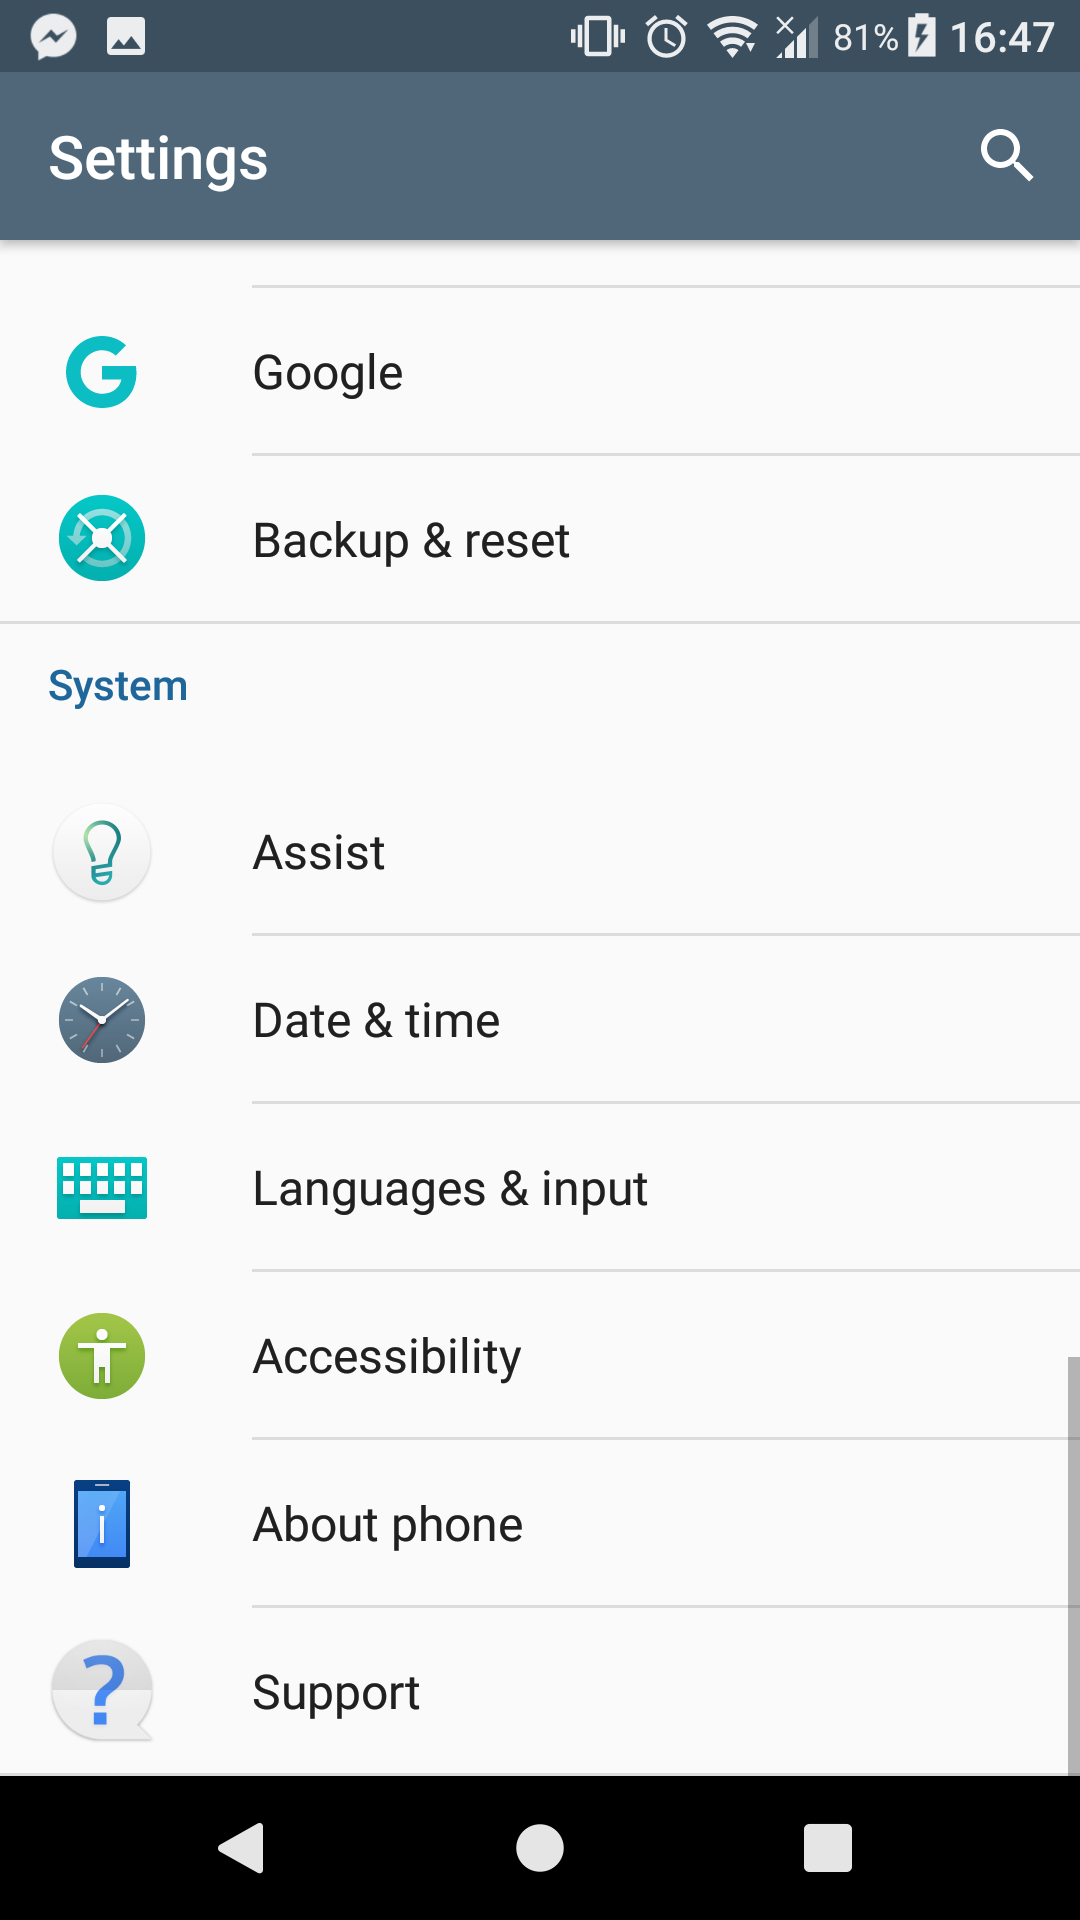Open the Assist menu entry

click(x=319, y=853)
